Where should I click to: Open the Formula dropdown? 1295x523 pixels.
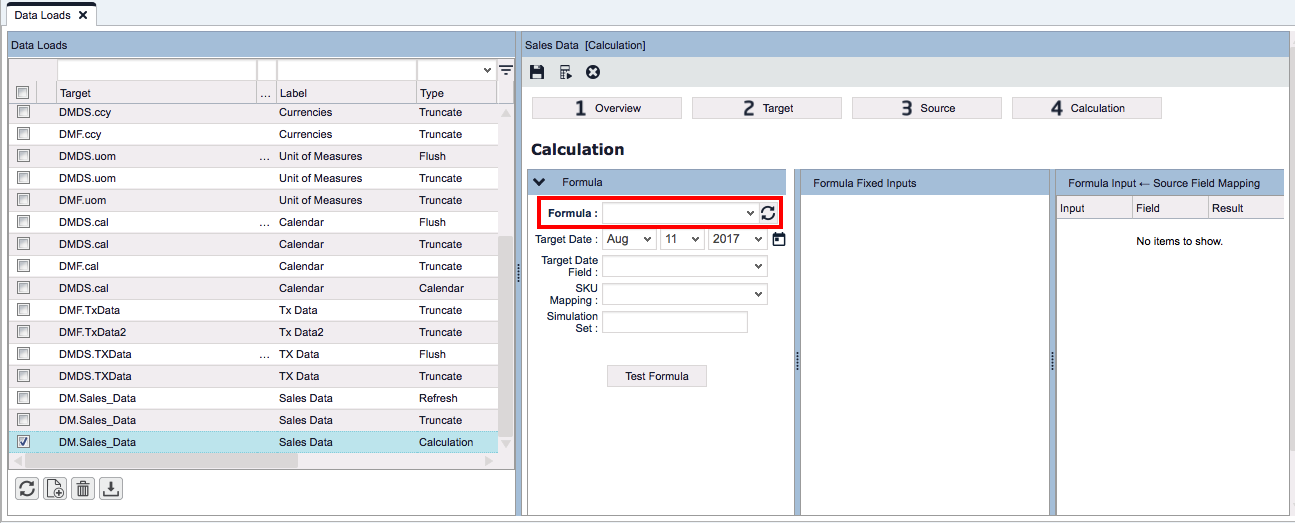pyautogui.click(x=679, y=213)
